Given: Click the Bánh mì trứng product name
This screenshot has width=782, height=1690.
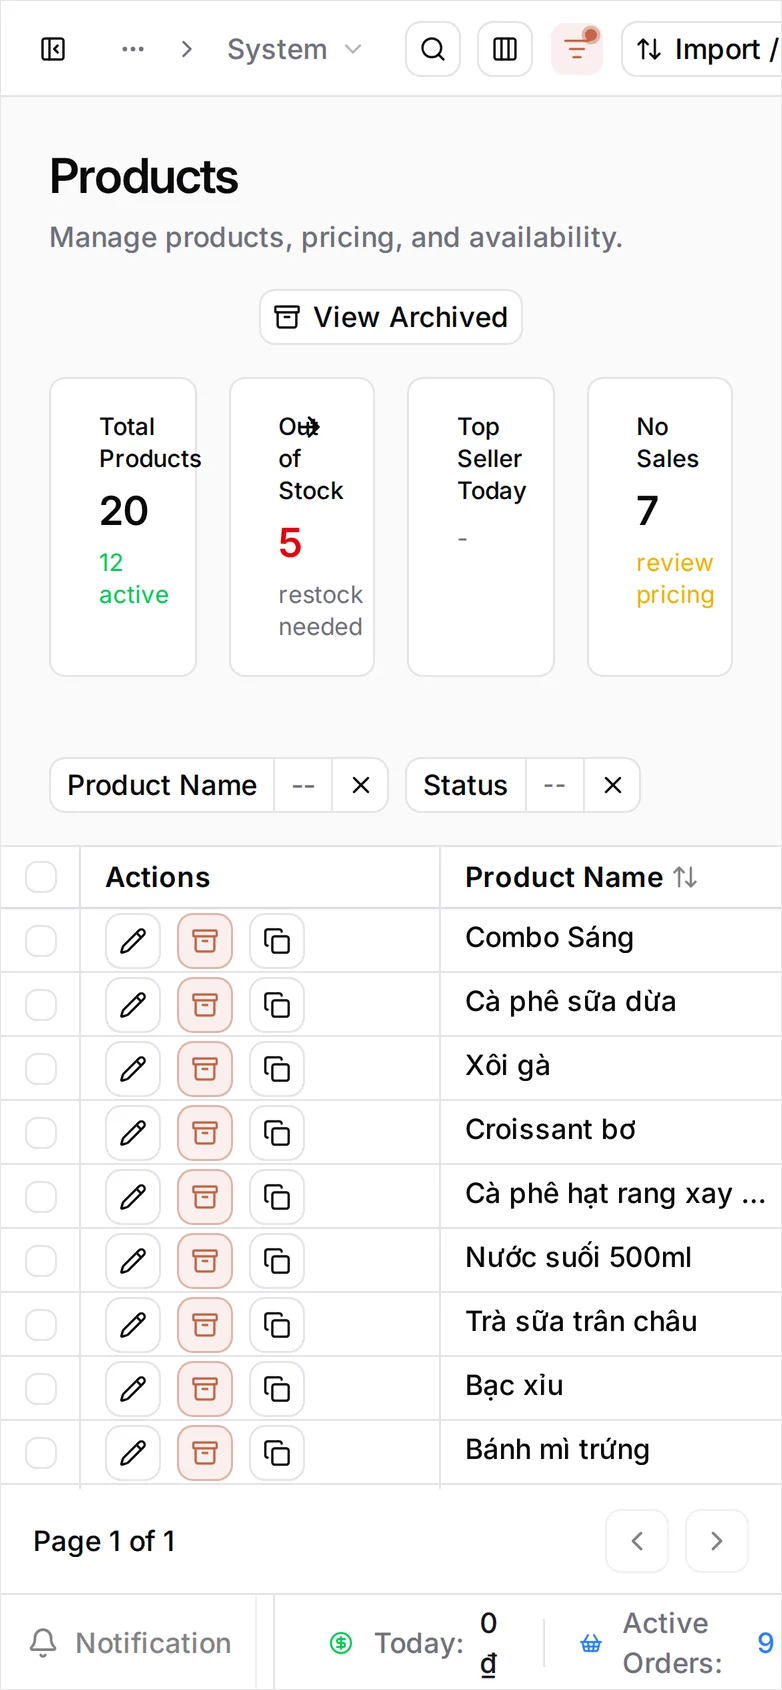Looking at the screenshot, I should (558, 1449).
